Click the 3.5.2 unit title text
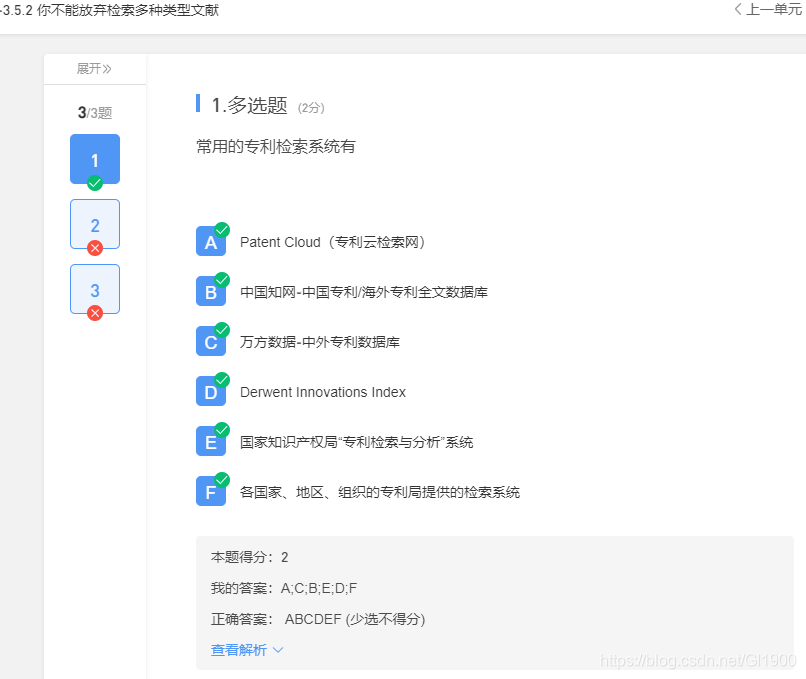 pyautogui.click(x=110, y=10)
